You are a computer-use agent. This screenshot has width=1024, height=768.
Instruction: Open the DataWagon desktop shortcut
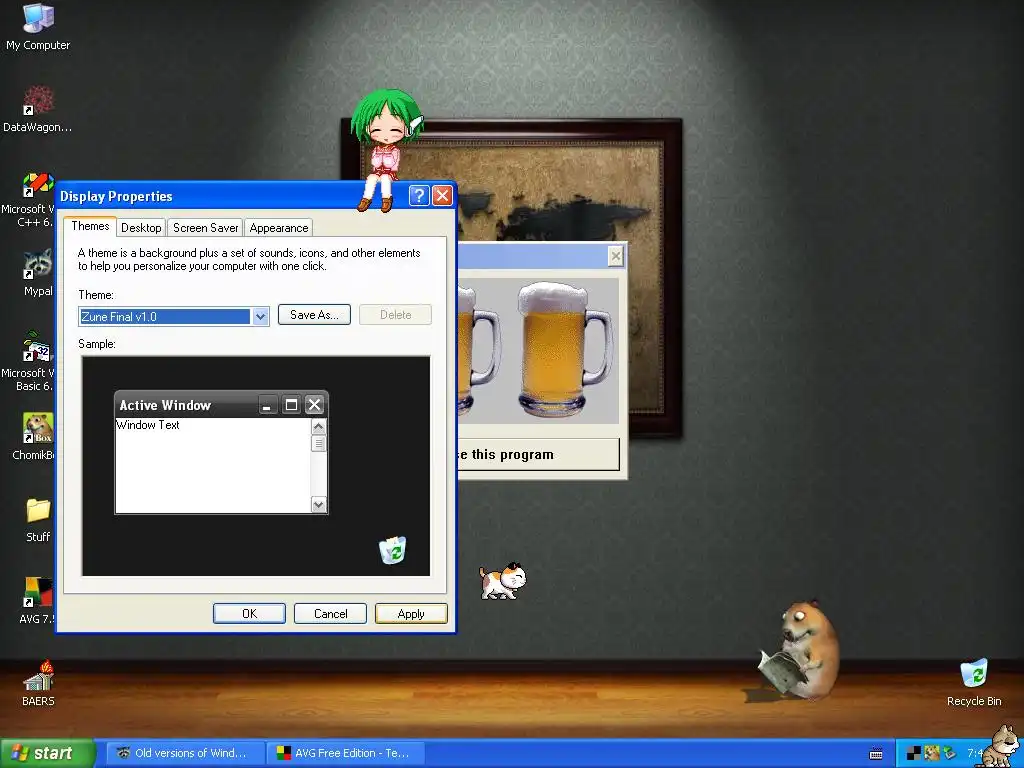(x=38, y=108)
